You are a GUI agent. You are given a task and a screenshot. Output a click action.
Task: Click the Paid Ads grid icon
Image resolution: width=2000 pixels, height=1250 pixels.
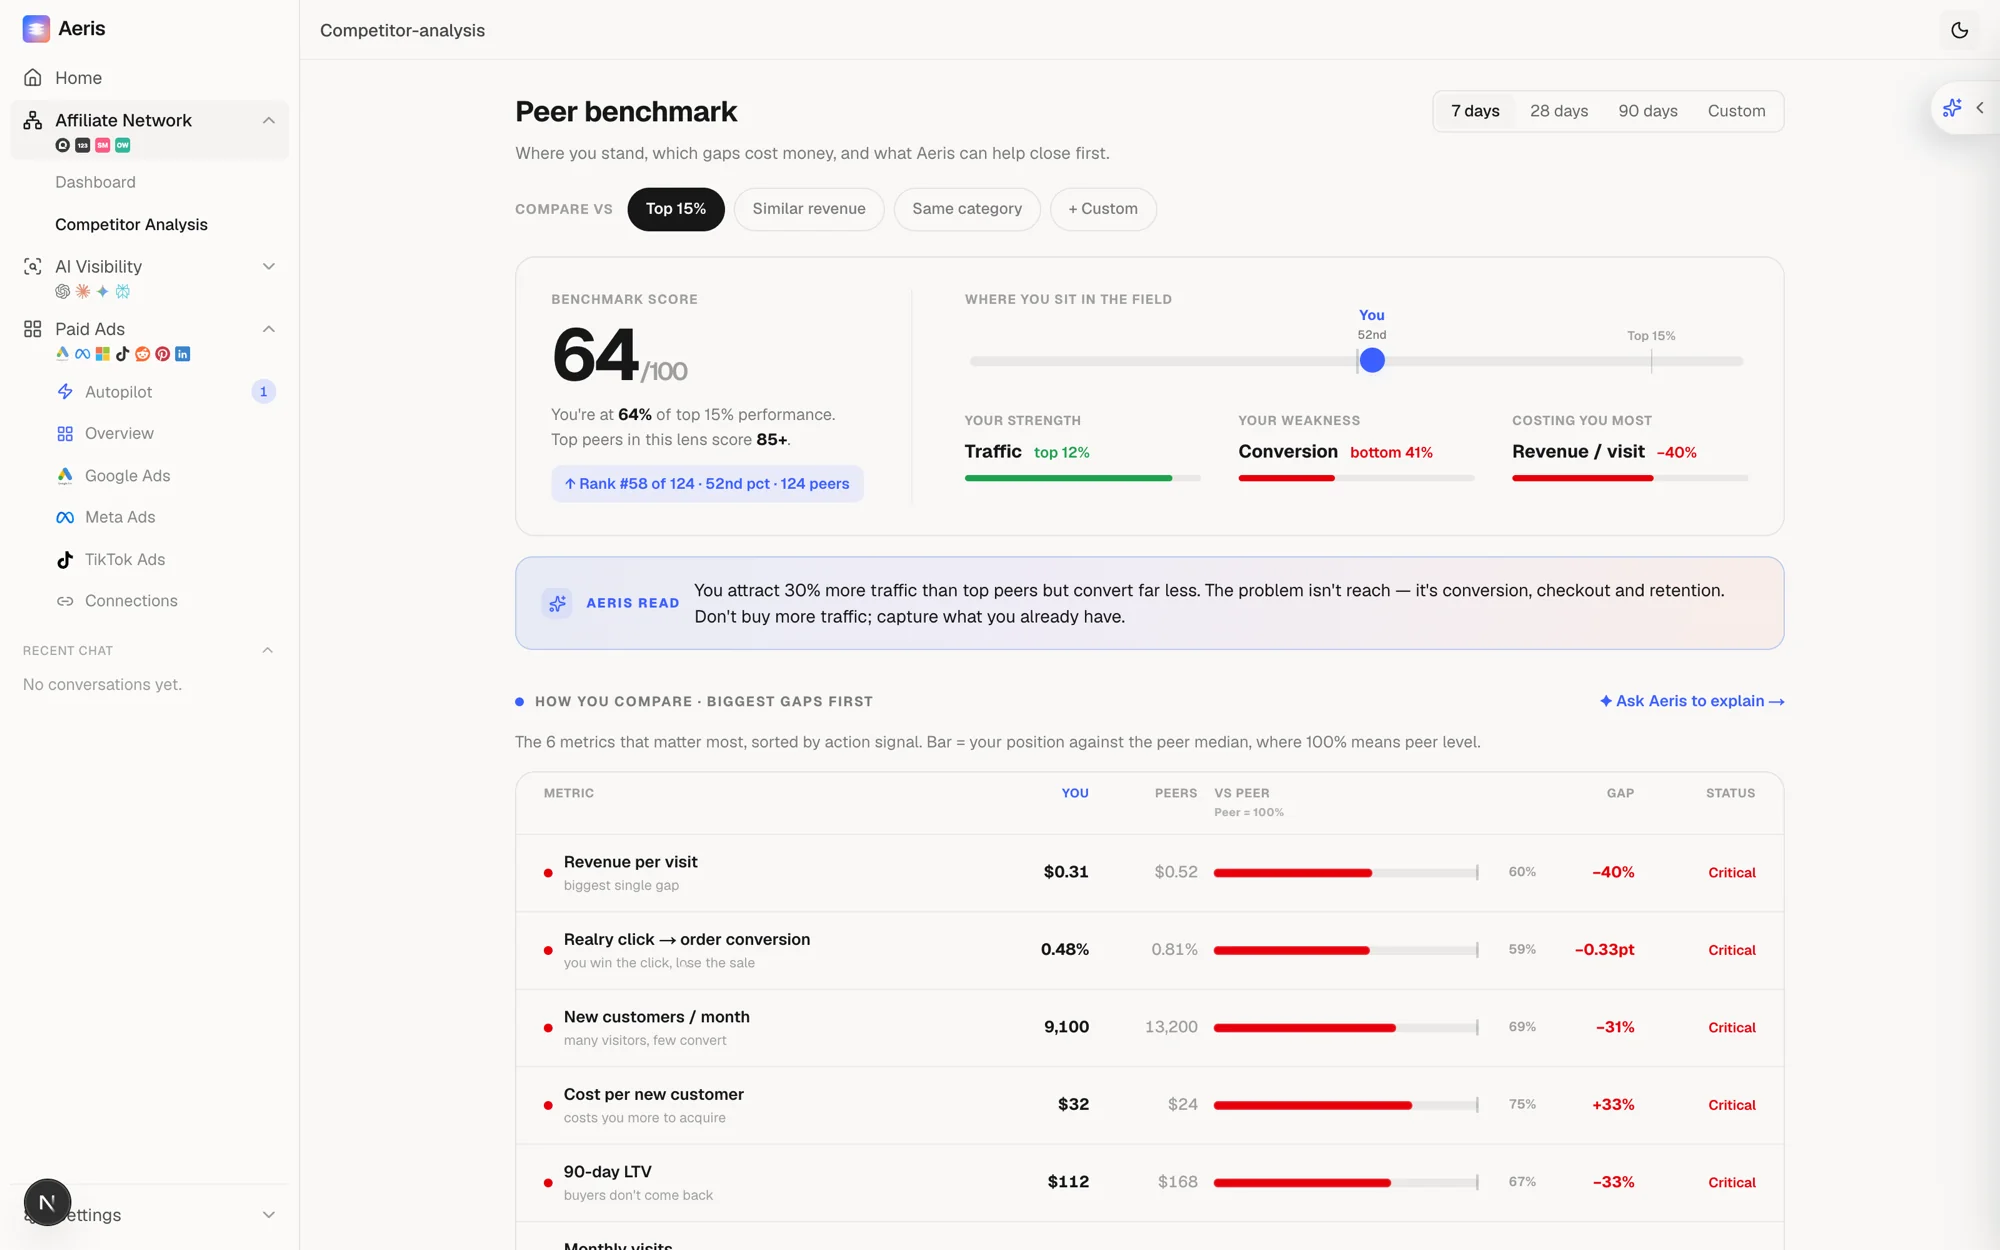point(33,329)
